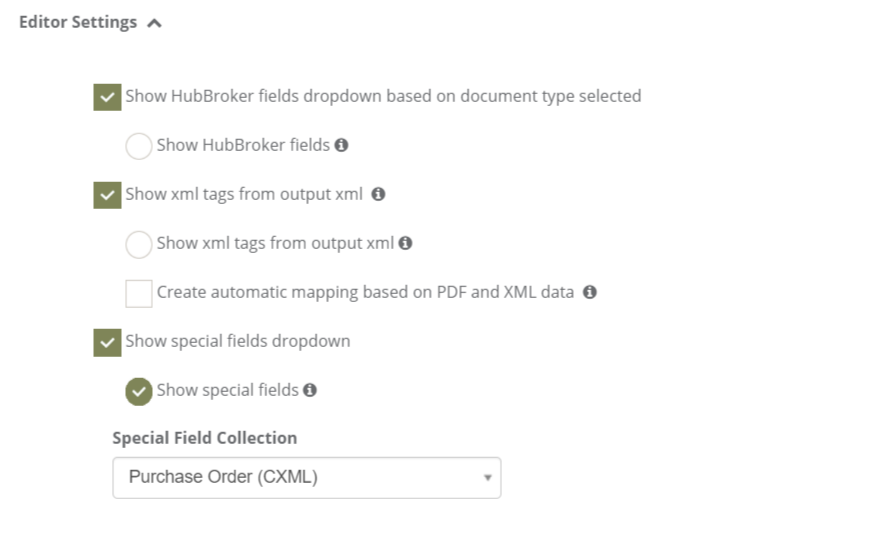Click the Editor Settings heading text
Viewport: 887px width, 553px height.
78,23
